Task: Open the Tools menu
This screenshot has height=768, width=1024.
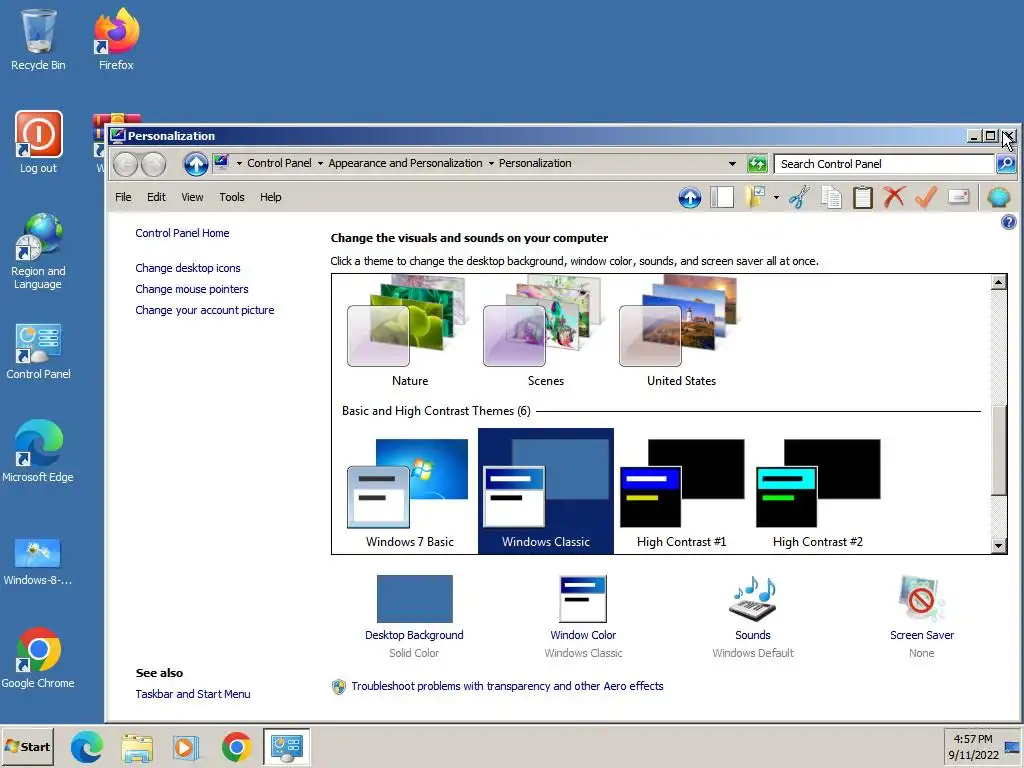Action: pyautogui.click(x=232, y=197)
